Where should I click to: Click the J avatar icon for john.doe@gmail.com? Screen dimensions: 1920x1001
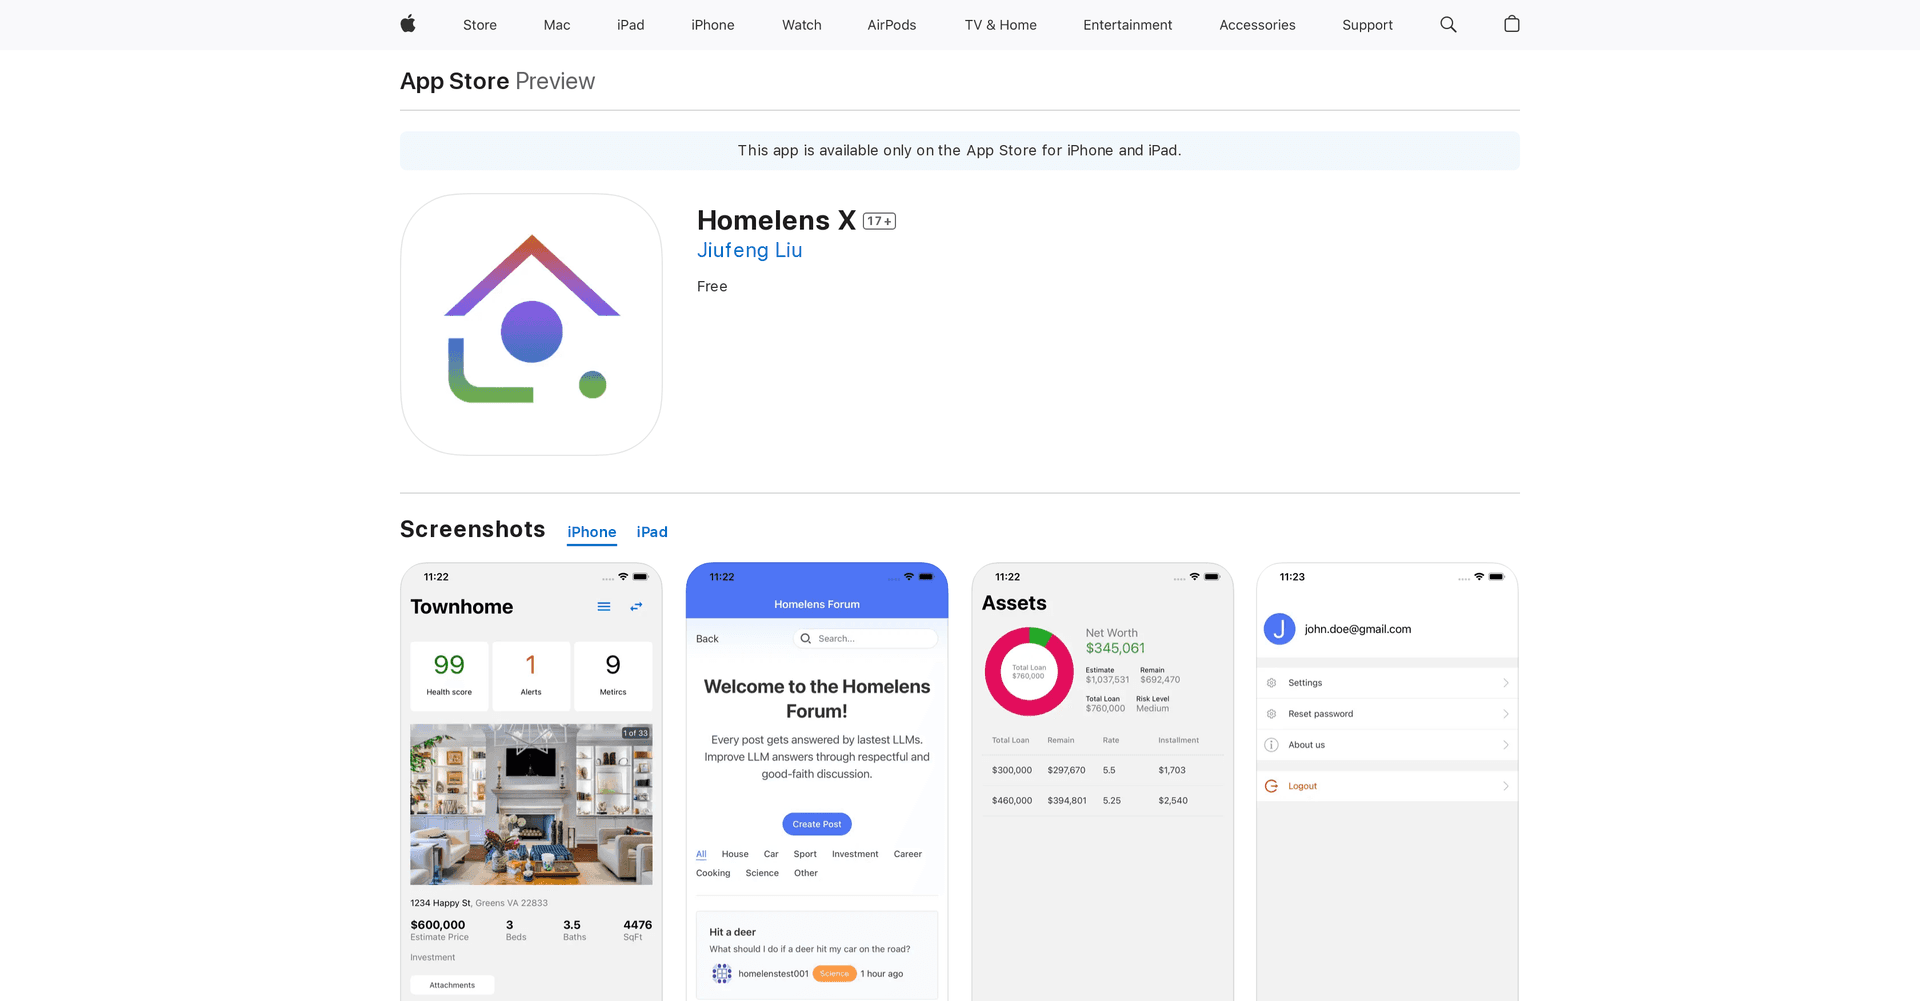(x=1279, y=629)
